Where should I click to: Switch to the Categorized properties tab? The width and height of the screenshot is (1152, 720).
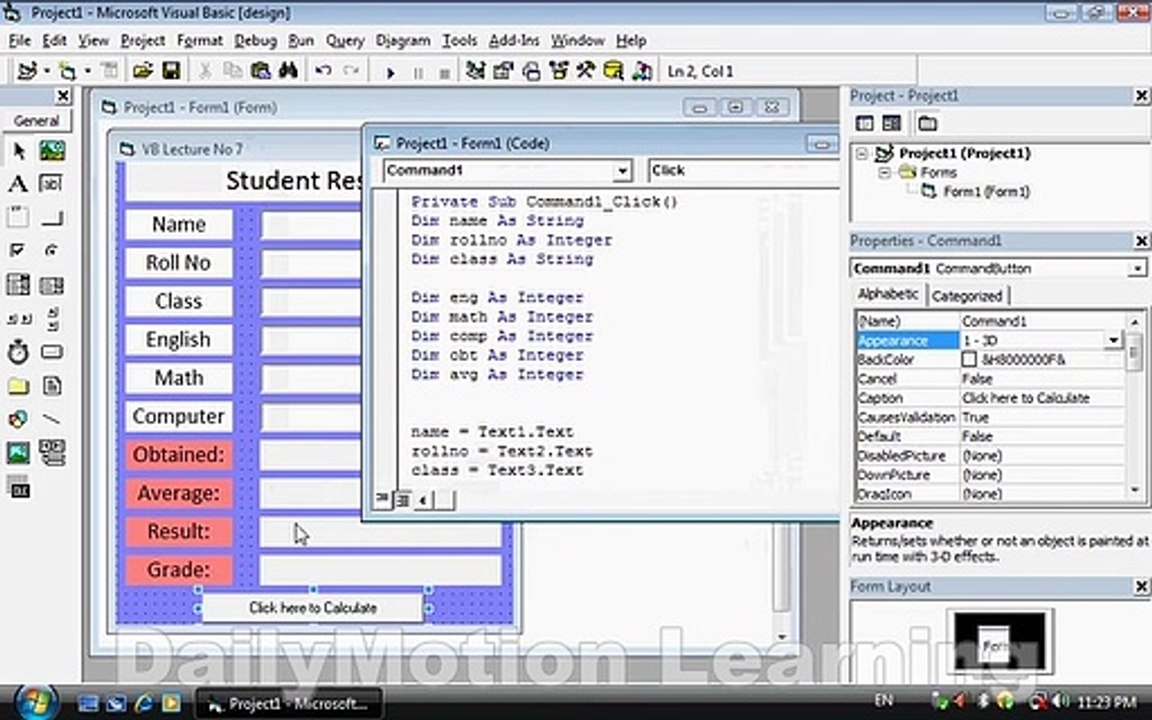tap(967, 296)
